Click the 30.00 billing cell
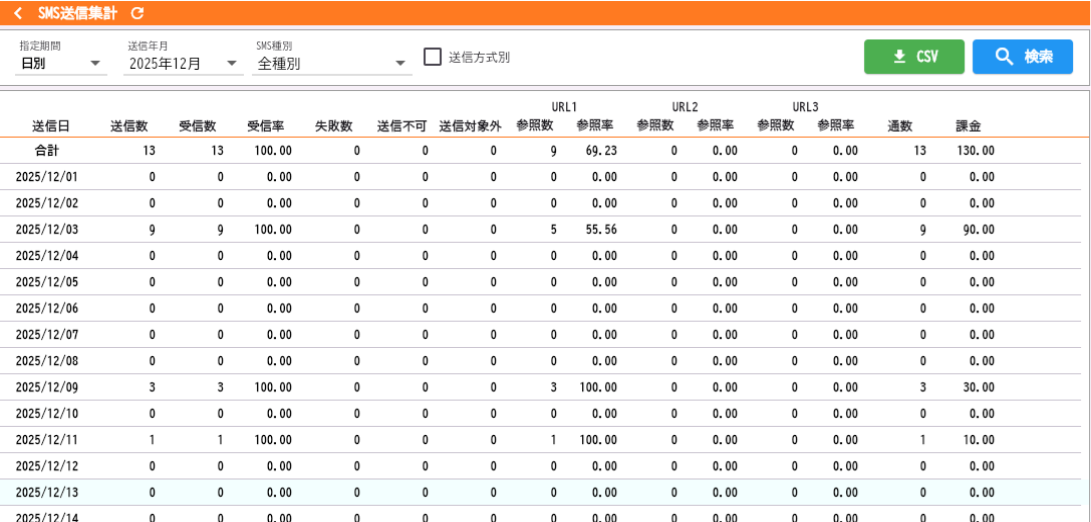Viewport: 1091px width, 522px height. [x=978, y=387]
